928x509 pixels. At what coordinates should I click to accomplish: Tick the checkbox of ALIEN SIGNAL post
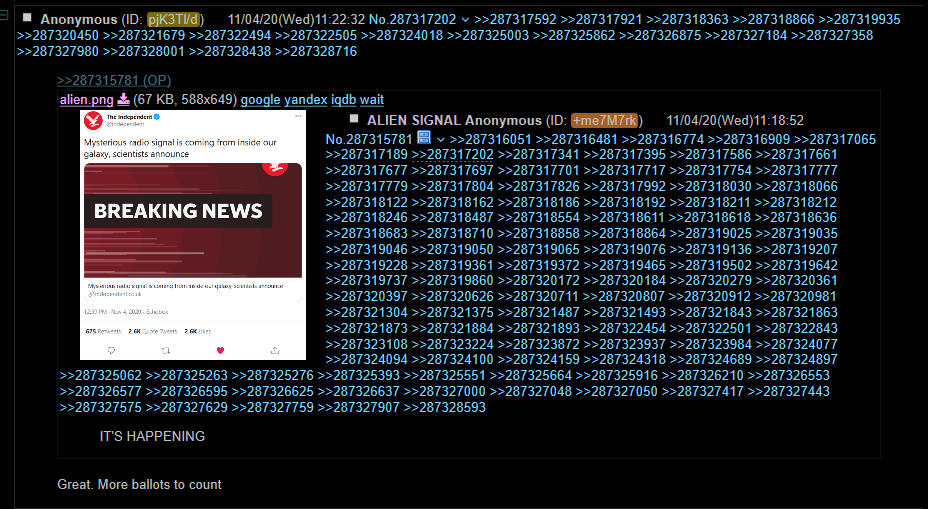point(354,118)
